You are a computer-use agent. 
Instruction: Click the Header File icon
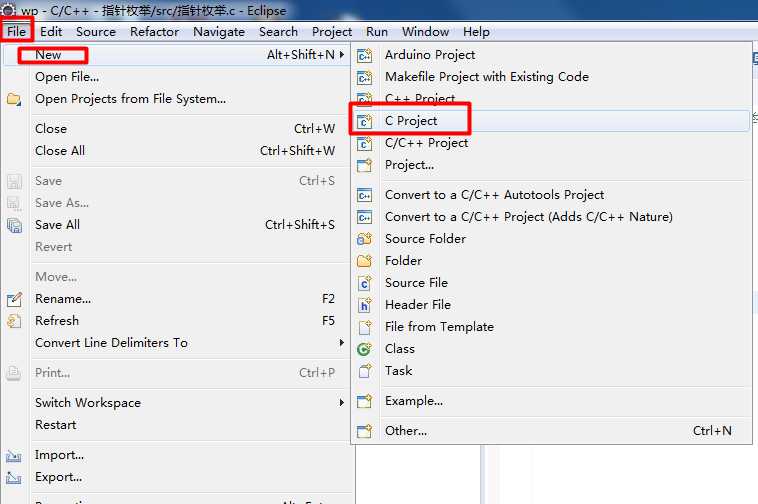point(364,305)
